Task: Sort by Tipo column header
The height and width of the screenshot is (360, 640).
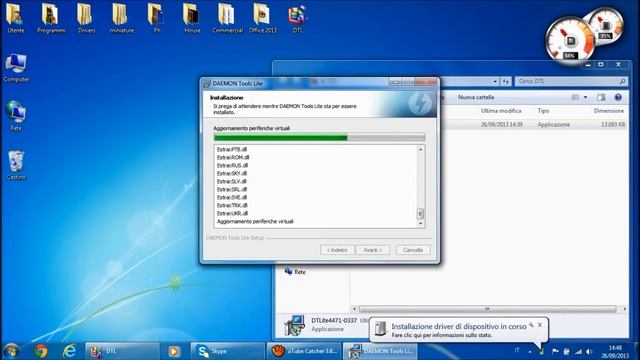Action: (543, 111)
